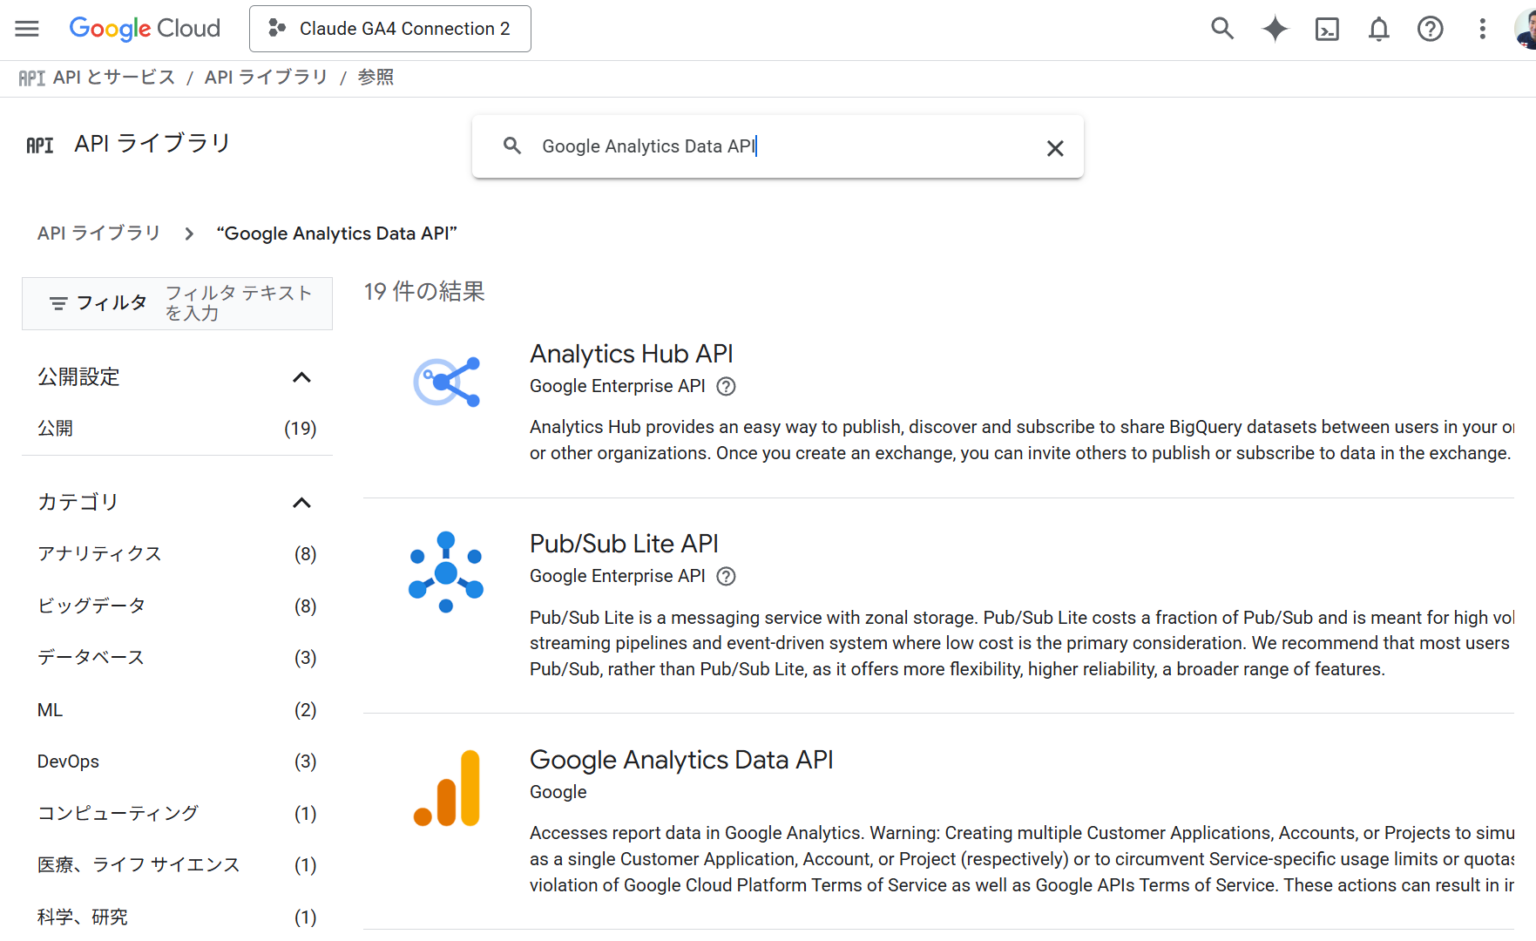This screenshot has width=1536, height=941.
Task: Collapse the 公開設定 filter section
Action: (302, 377)
